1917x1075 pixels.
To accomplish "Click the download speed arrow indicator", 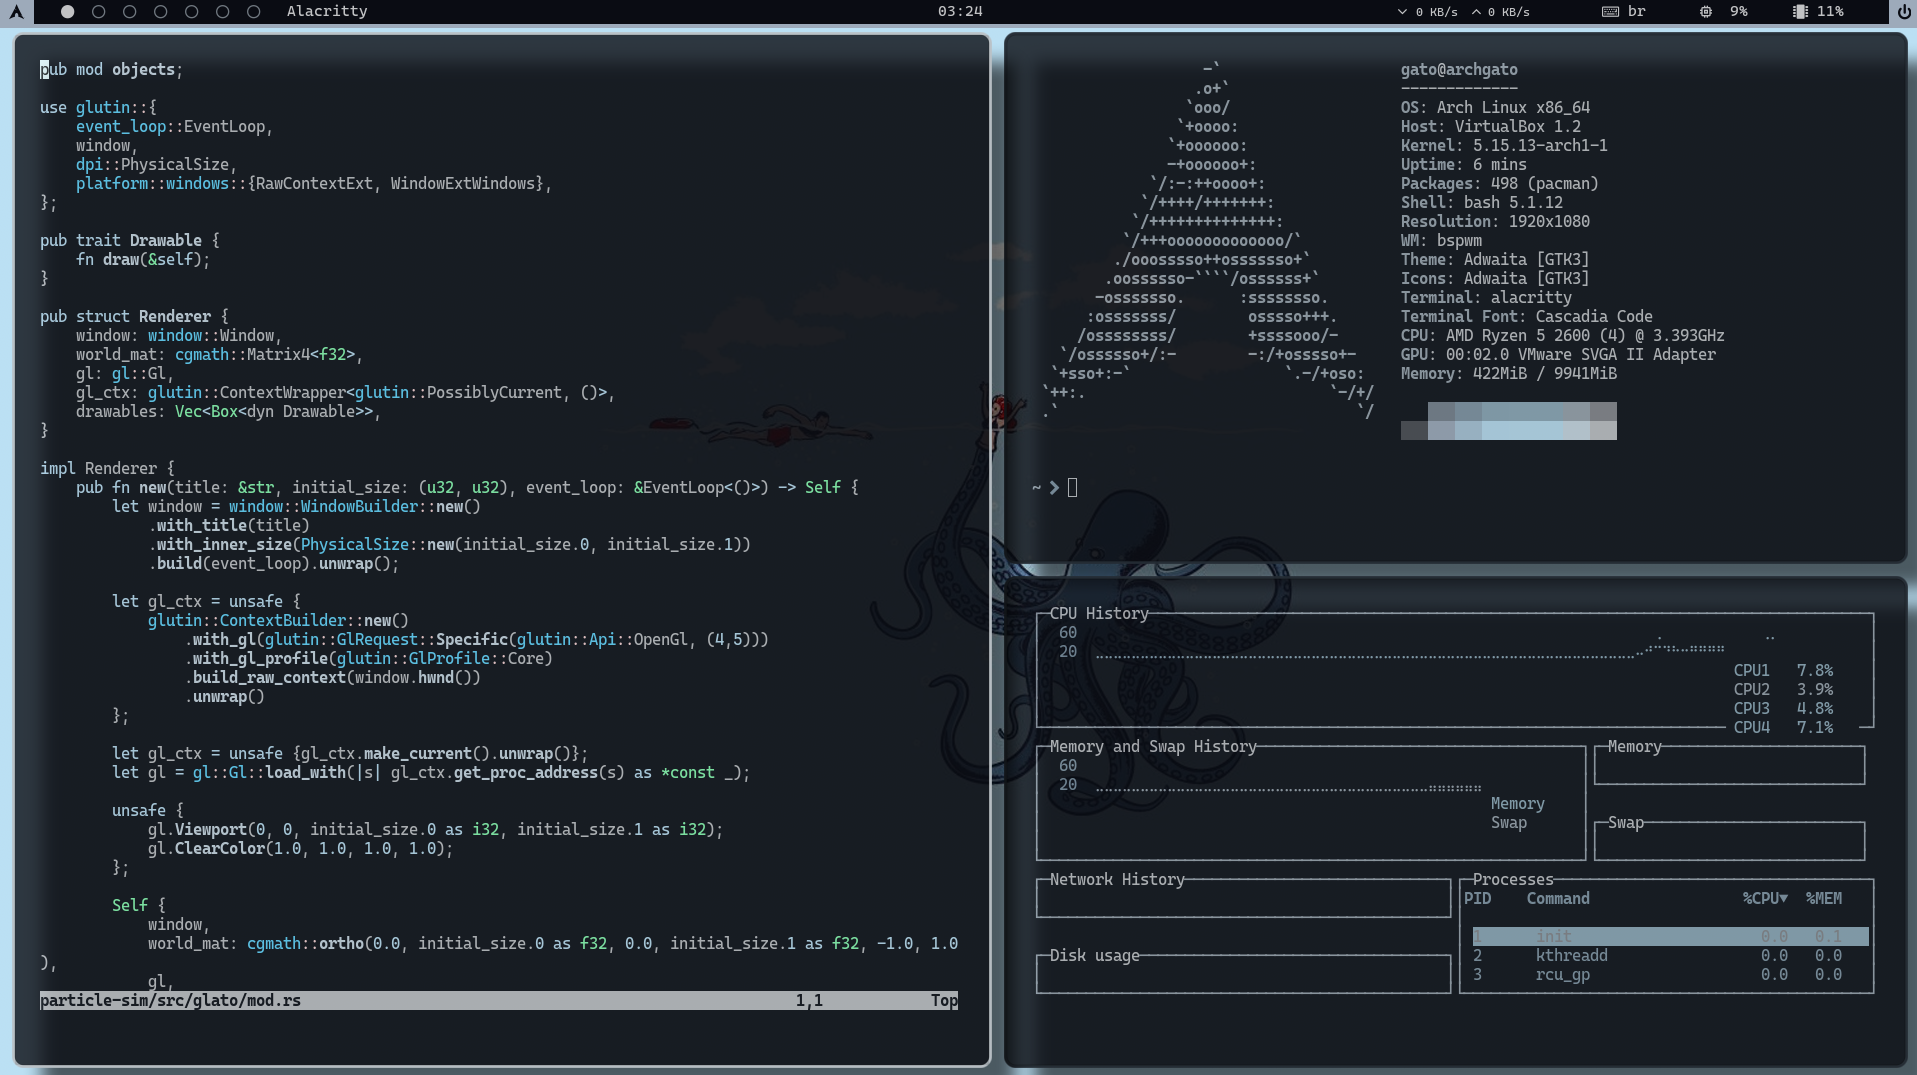I will coord(1402,12).
